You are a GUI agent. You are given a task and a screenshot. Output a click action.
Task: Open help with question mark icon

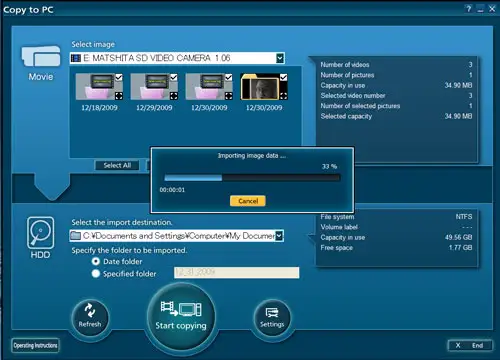(x=469, y=9)
